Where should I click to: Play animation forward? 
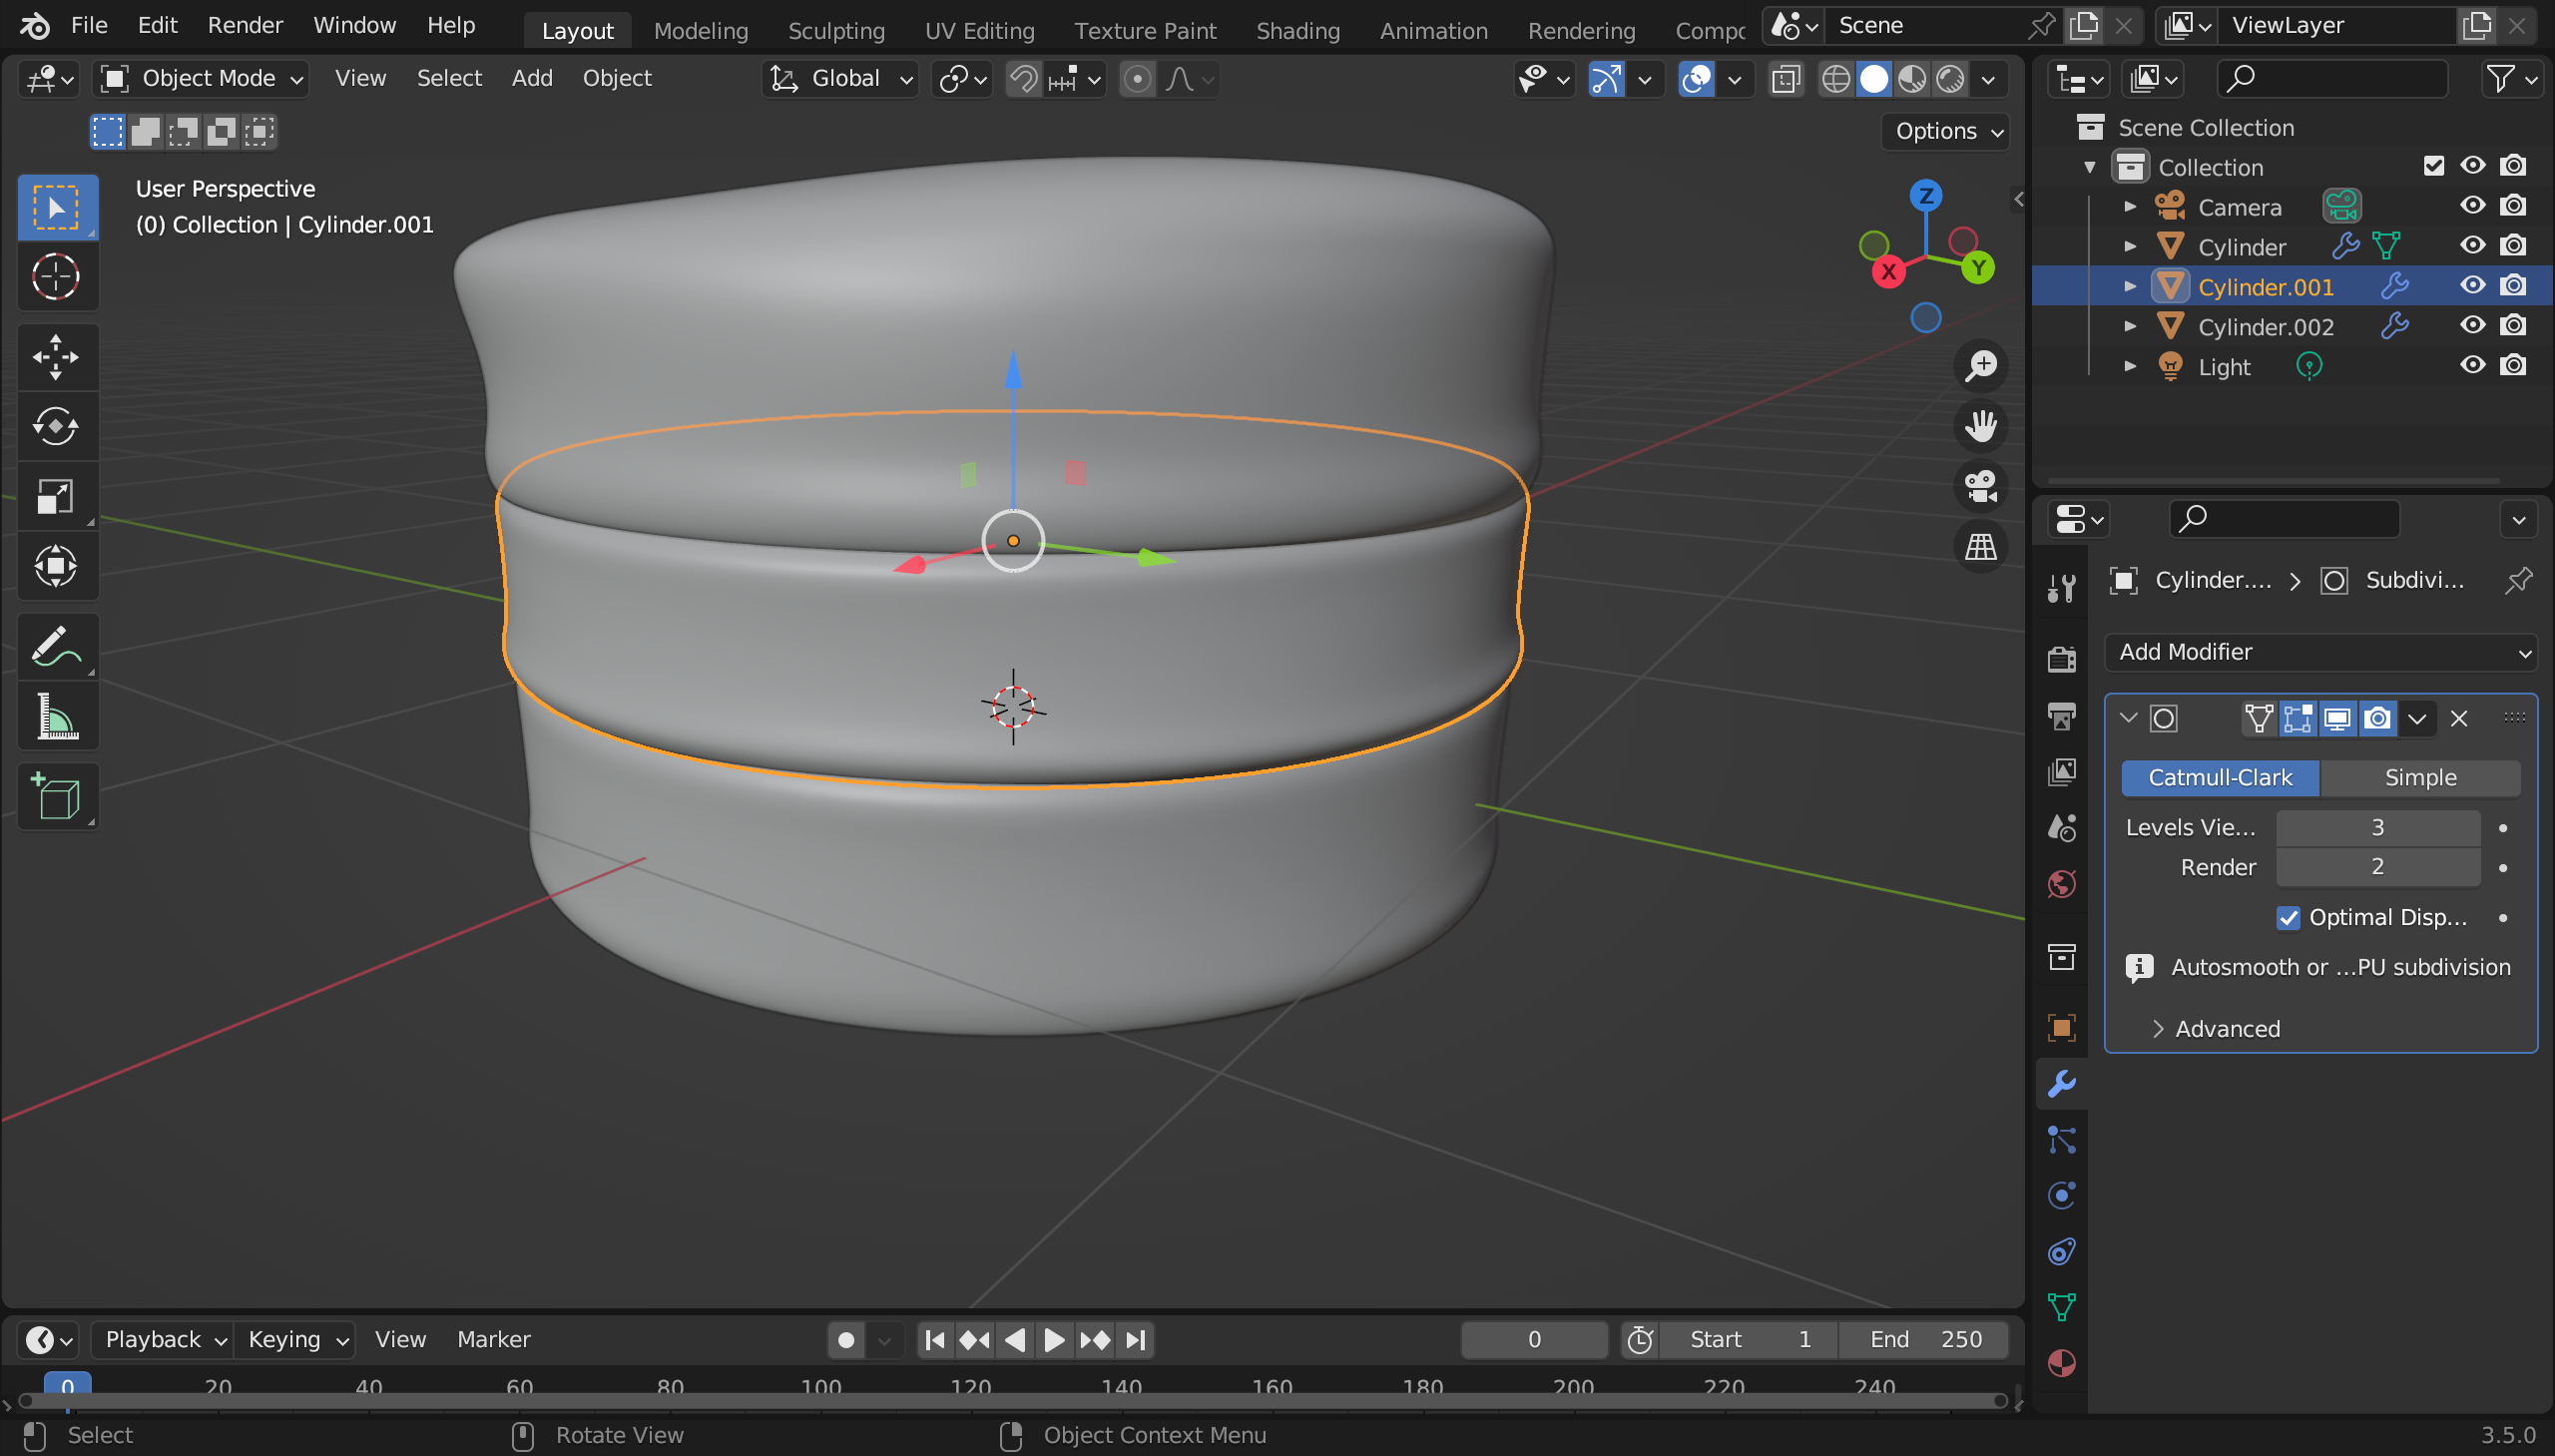pos(1054,1340)
